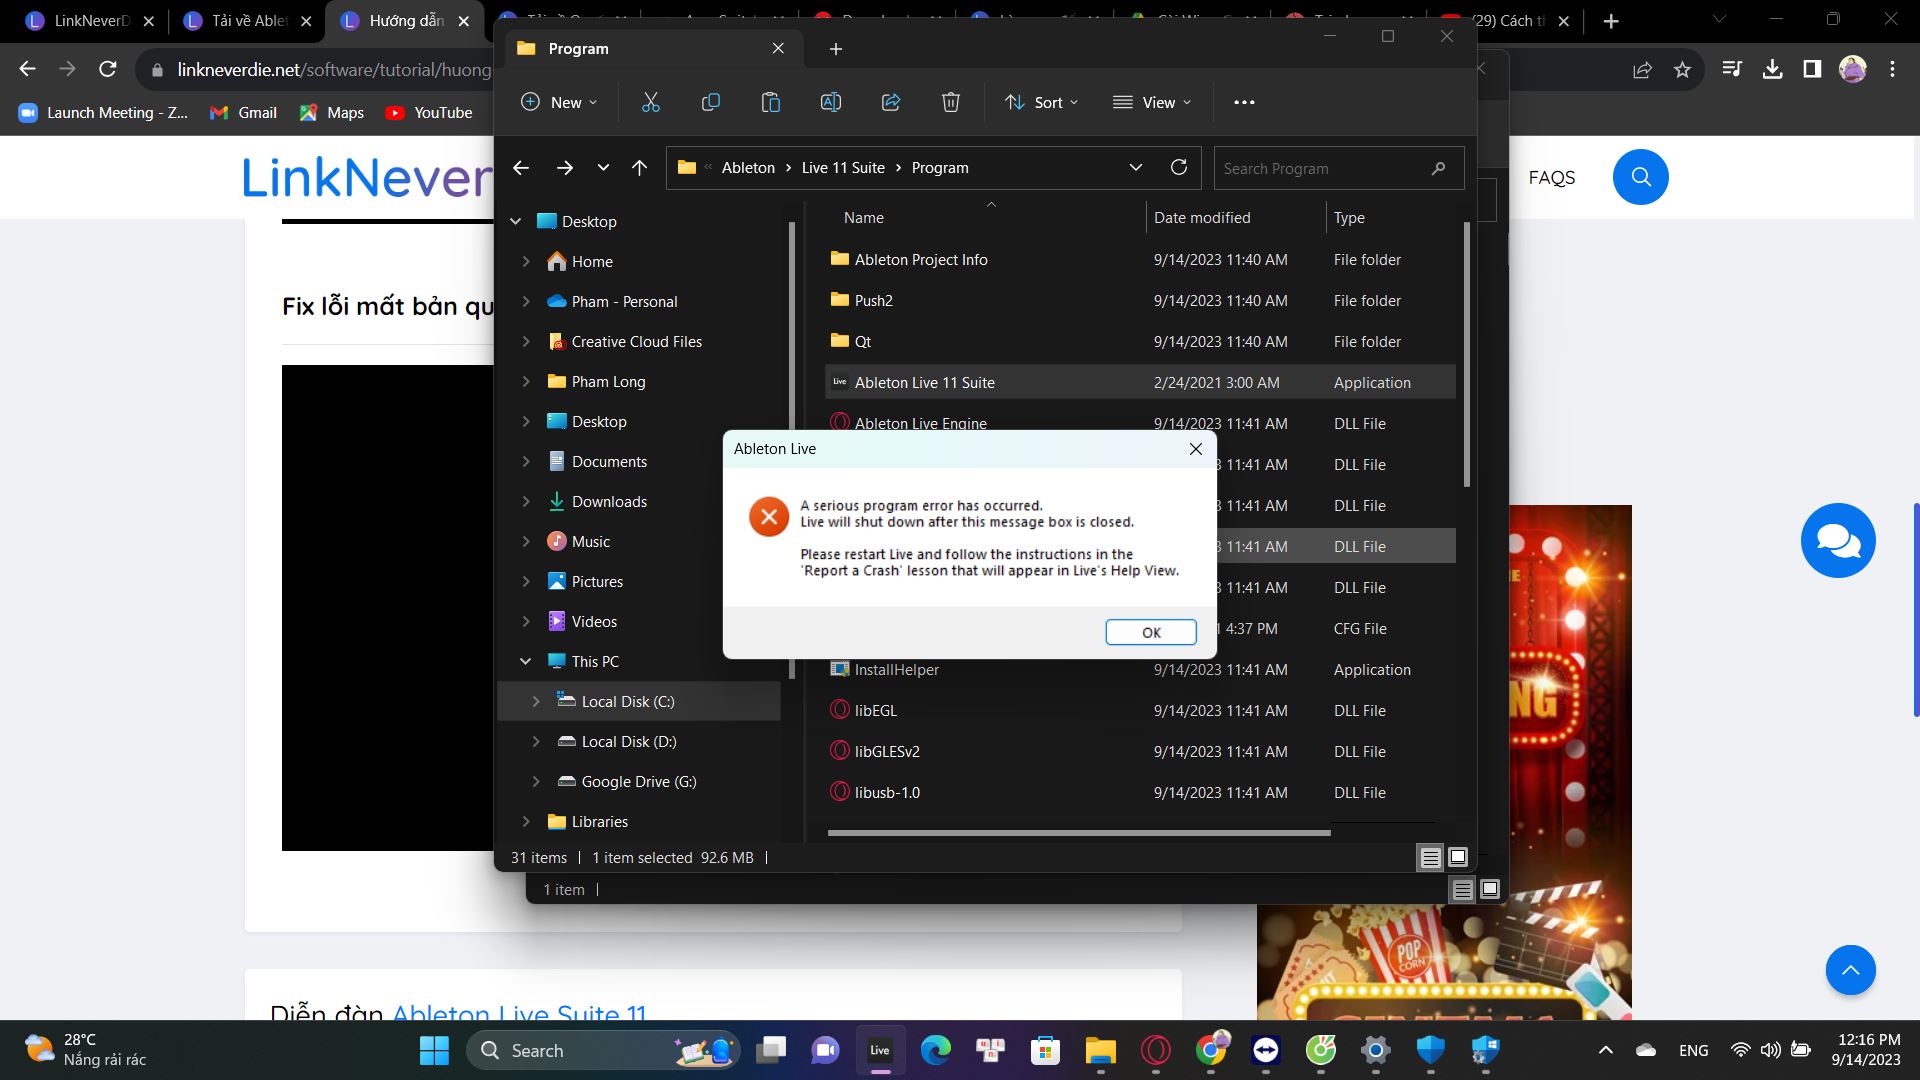The width and height of the screenshot is (1920, 1080).
Task: Open File Explorer from the taskbar
Action: pos(1100,1050)
